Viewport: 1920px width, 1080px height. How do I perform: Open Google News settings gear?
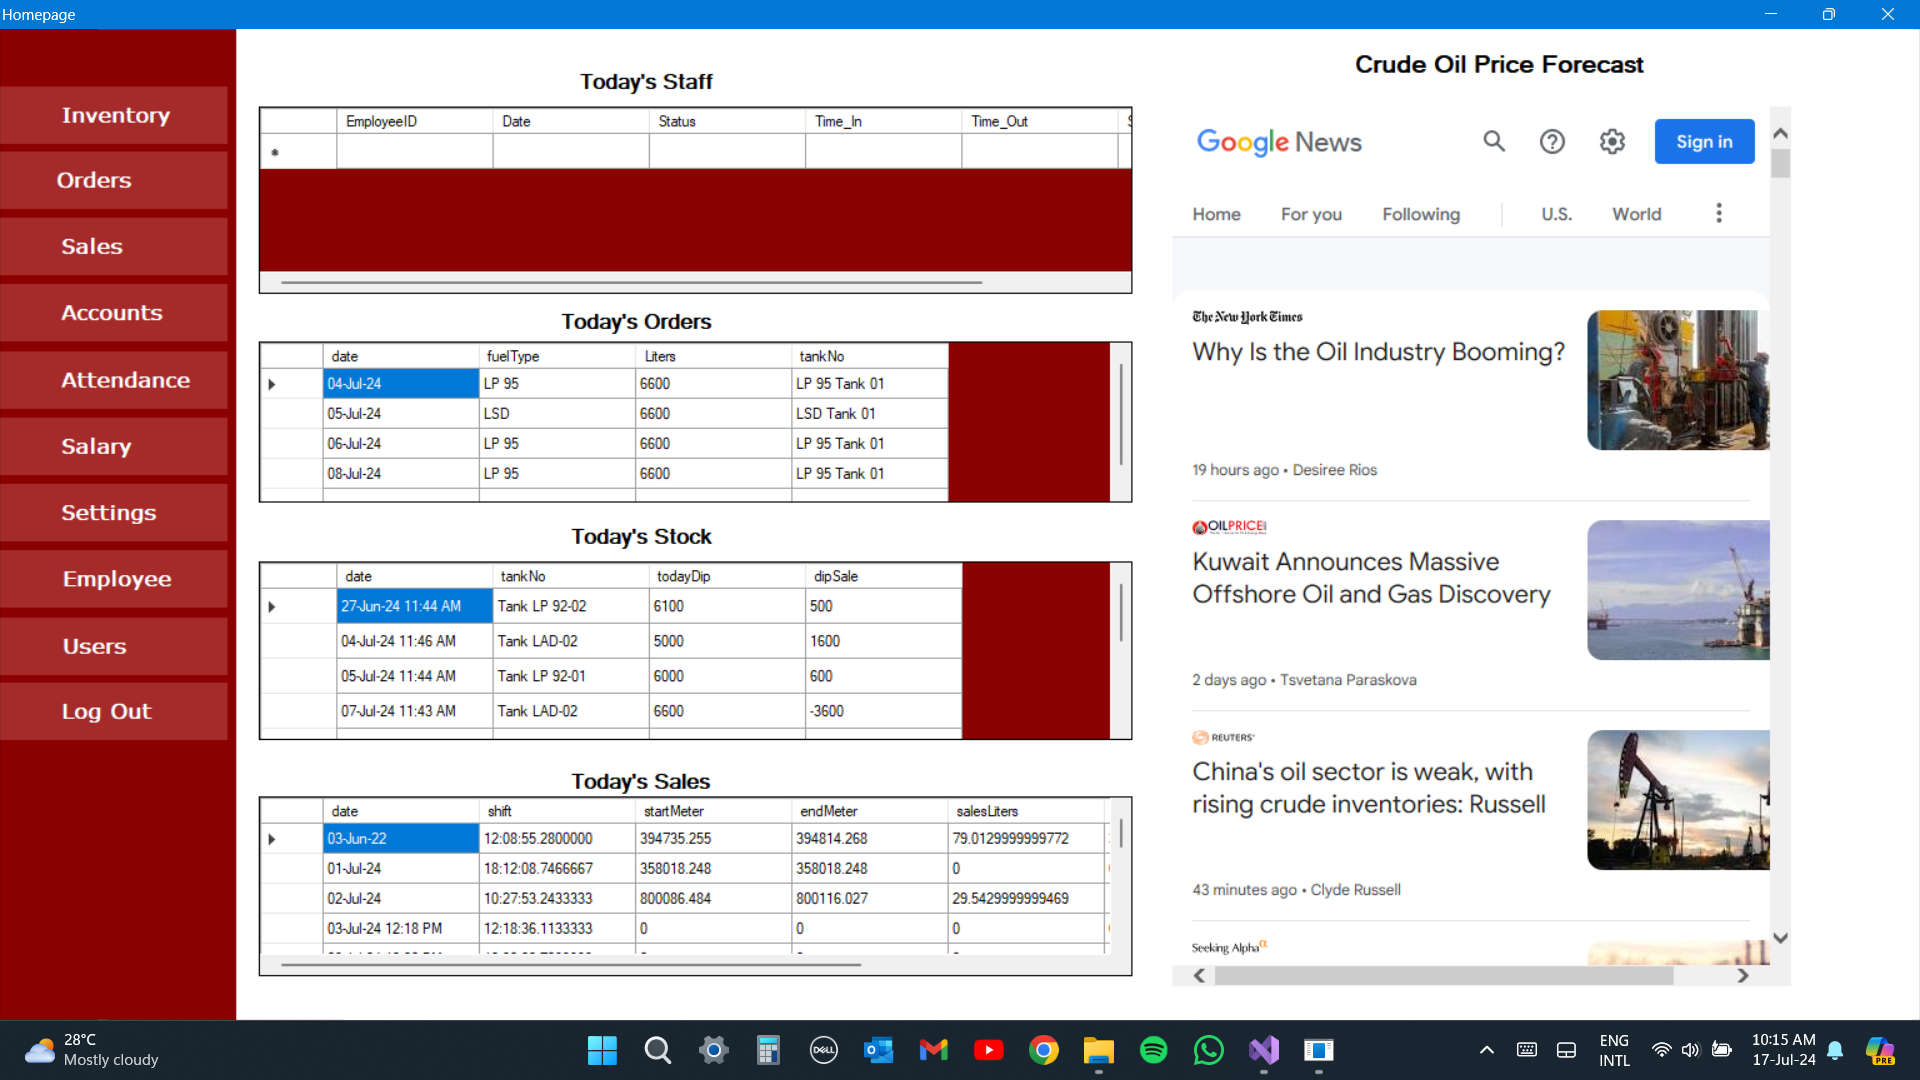click(x=1612, y=142)
